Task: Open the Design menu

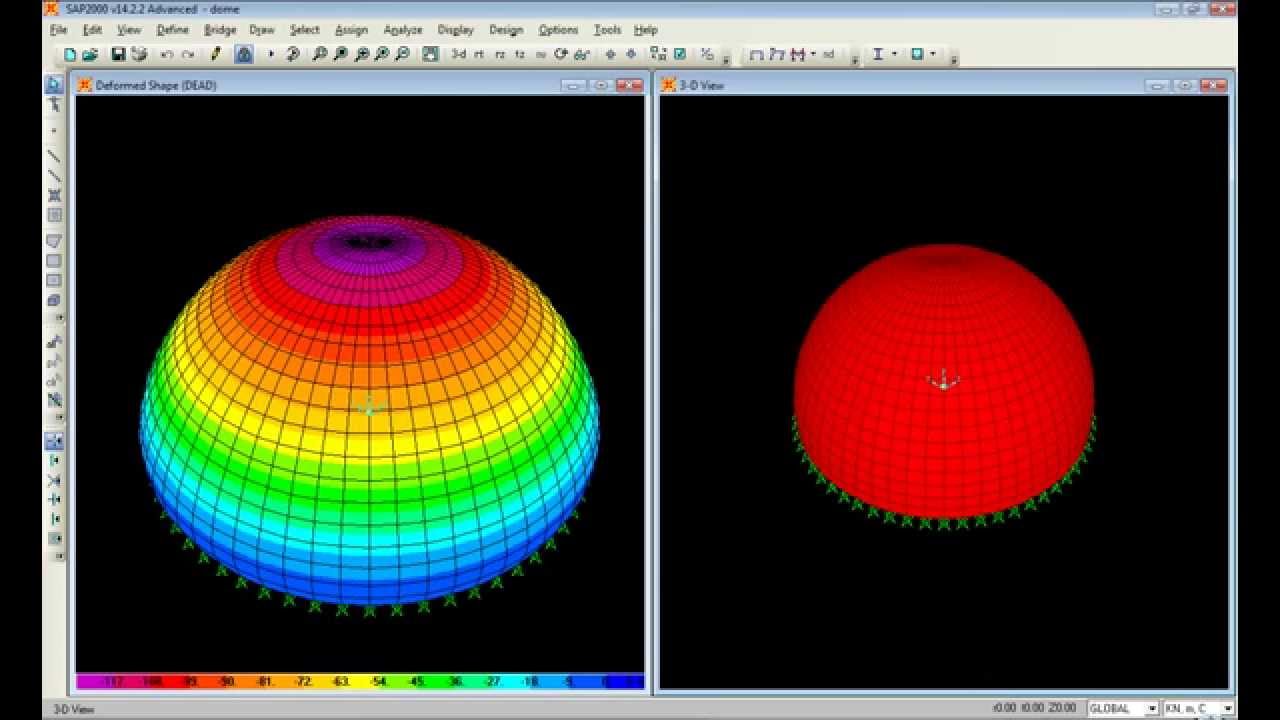Action: 506,30
